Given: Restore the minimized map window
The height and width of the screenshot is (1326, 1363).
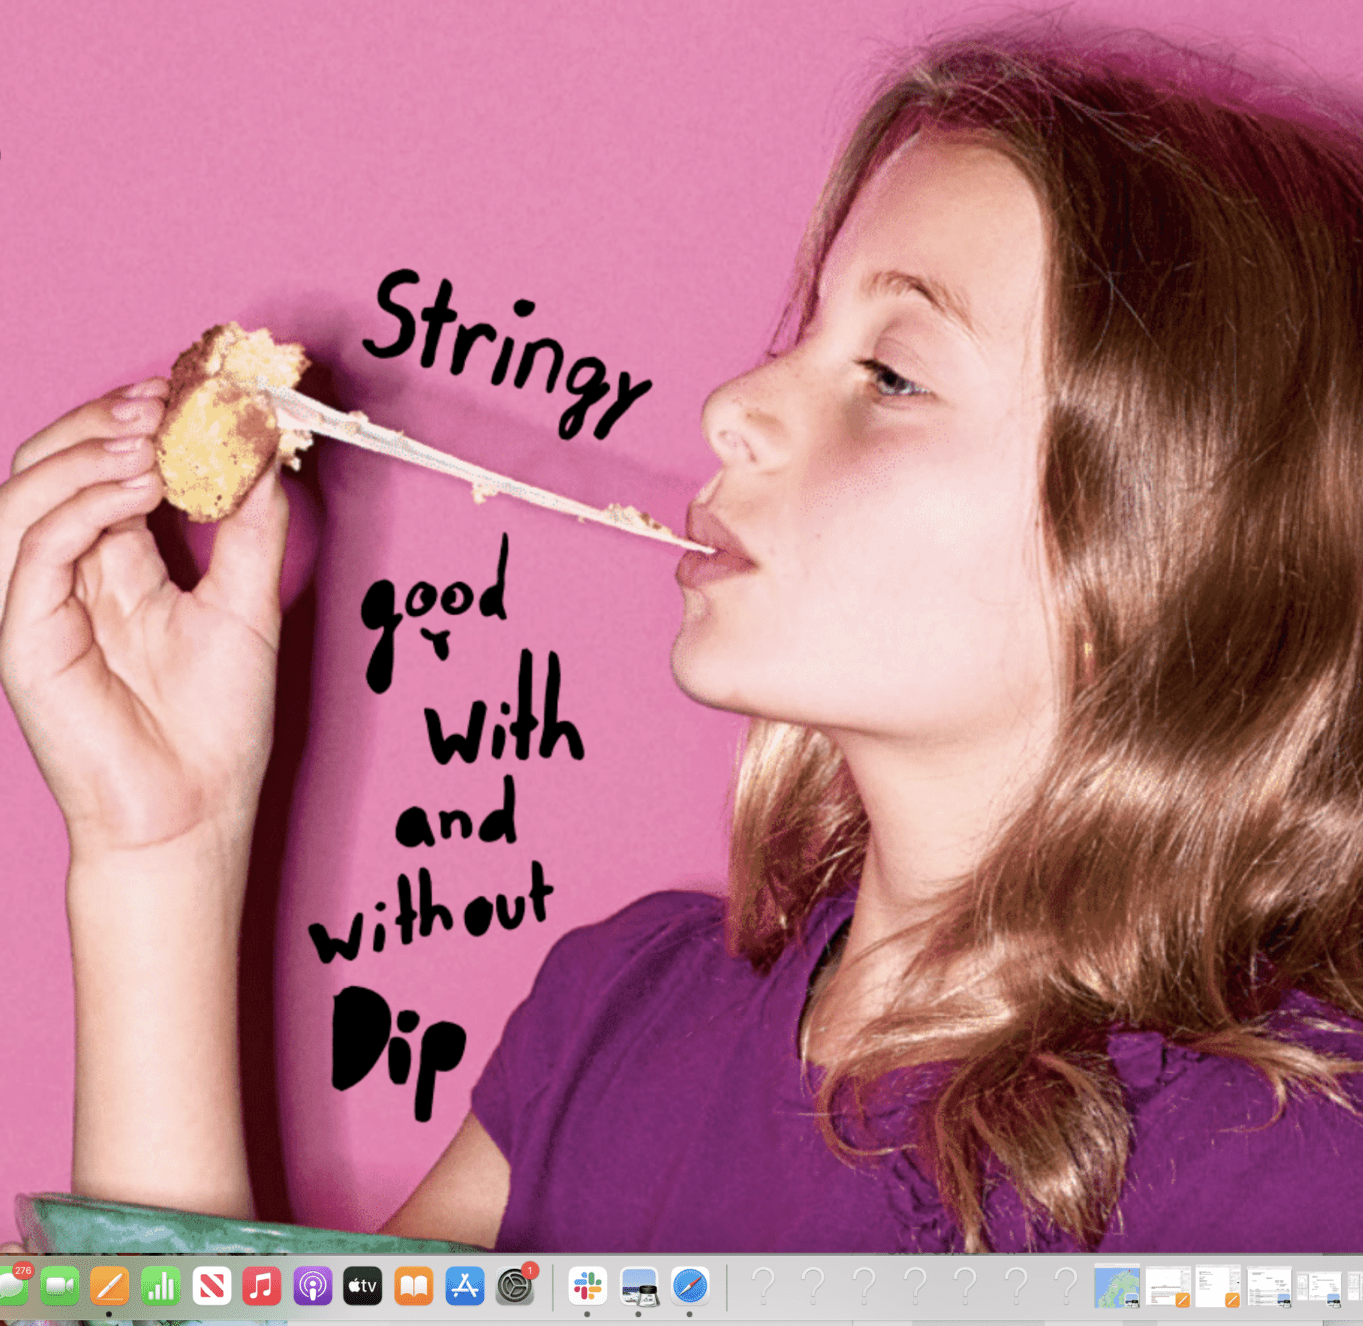Looking at the screenshot, I should [x=1116, y=1286].
